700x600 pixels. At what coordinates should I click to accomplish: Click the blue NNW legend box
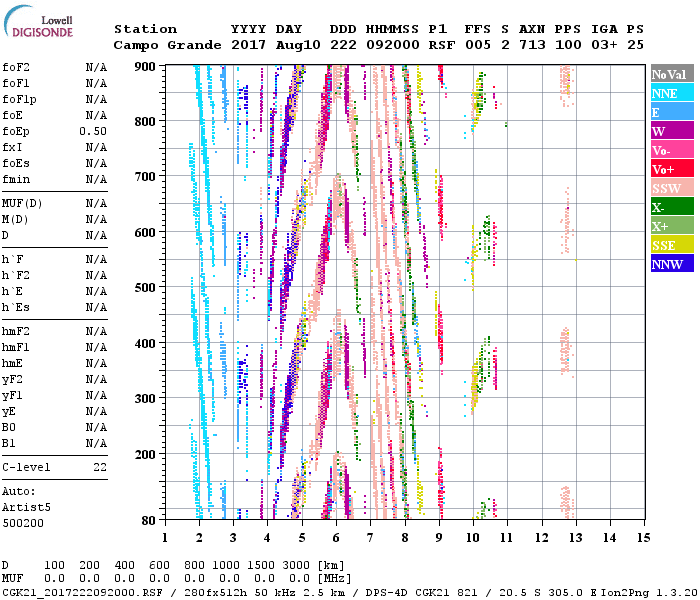click(x=671, y=264)
